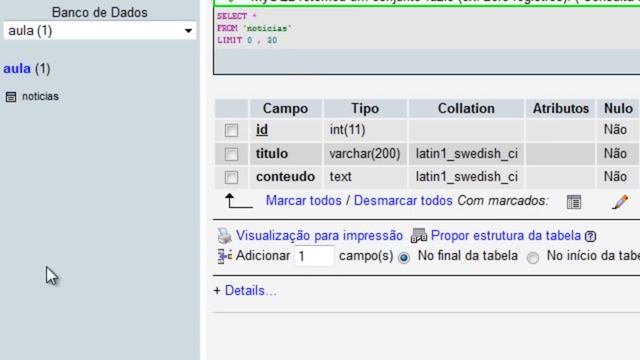Click the Banco de Dados label
The width and height of the screenshot is (640, 360).
[100, 13]
